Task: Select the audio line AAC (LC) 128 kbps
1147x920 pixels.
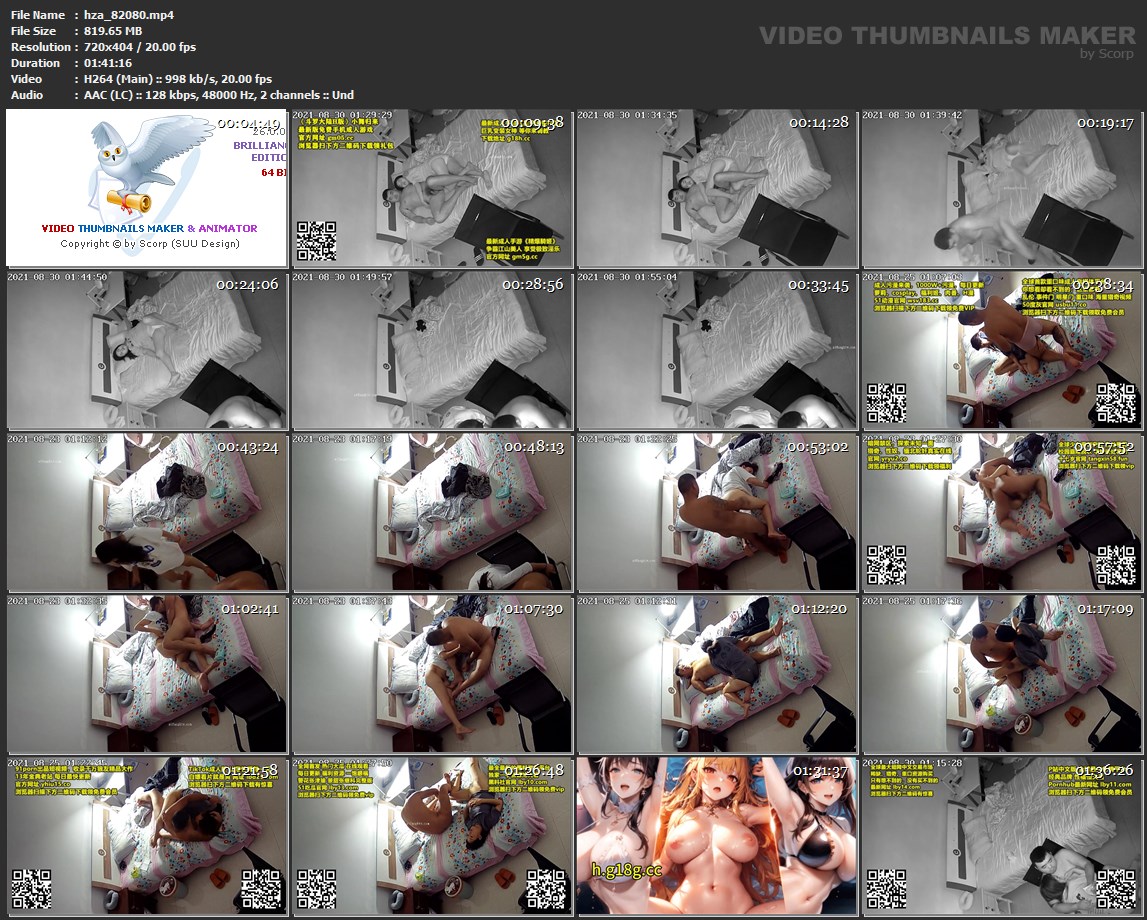Action: pyautogui.click(x=219, y=95)
